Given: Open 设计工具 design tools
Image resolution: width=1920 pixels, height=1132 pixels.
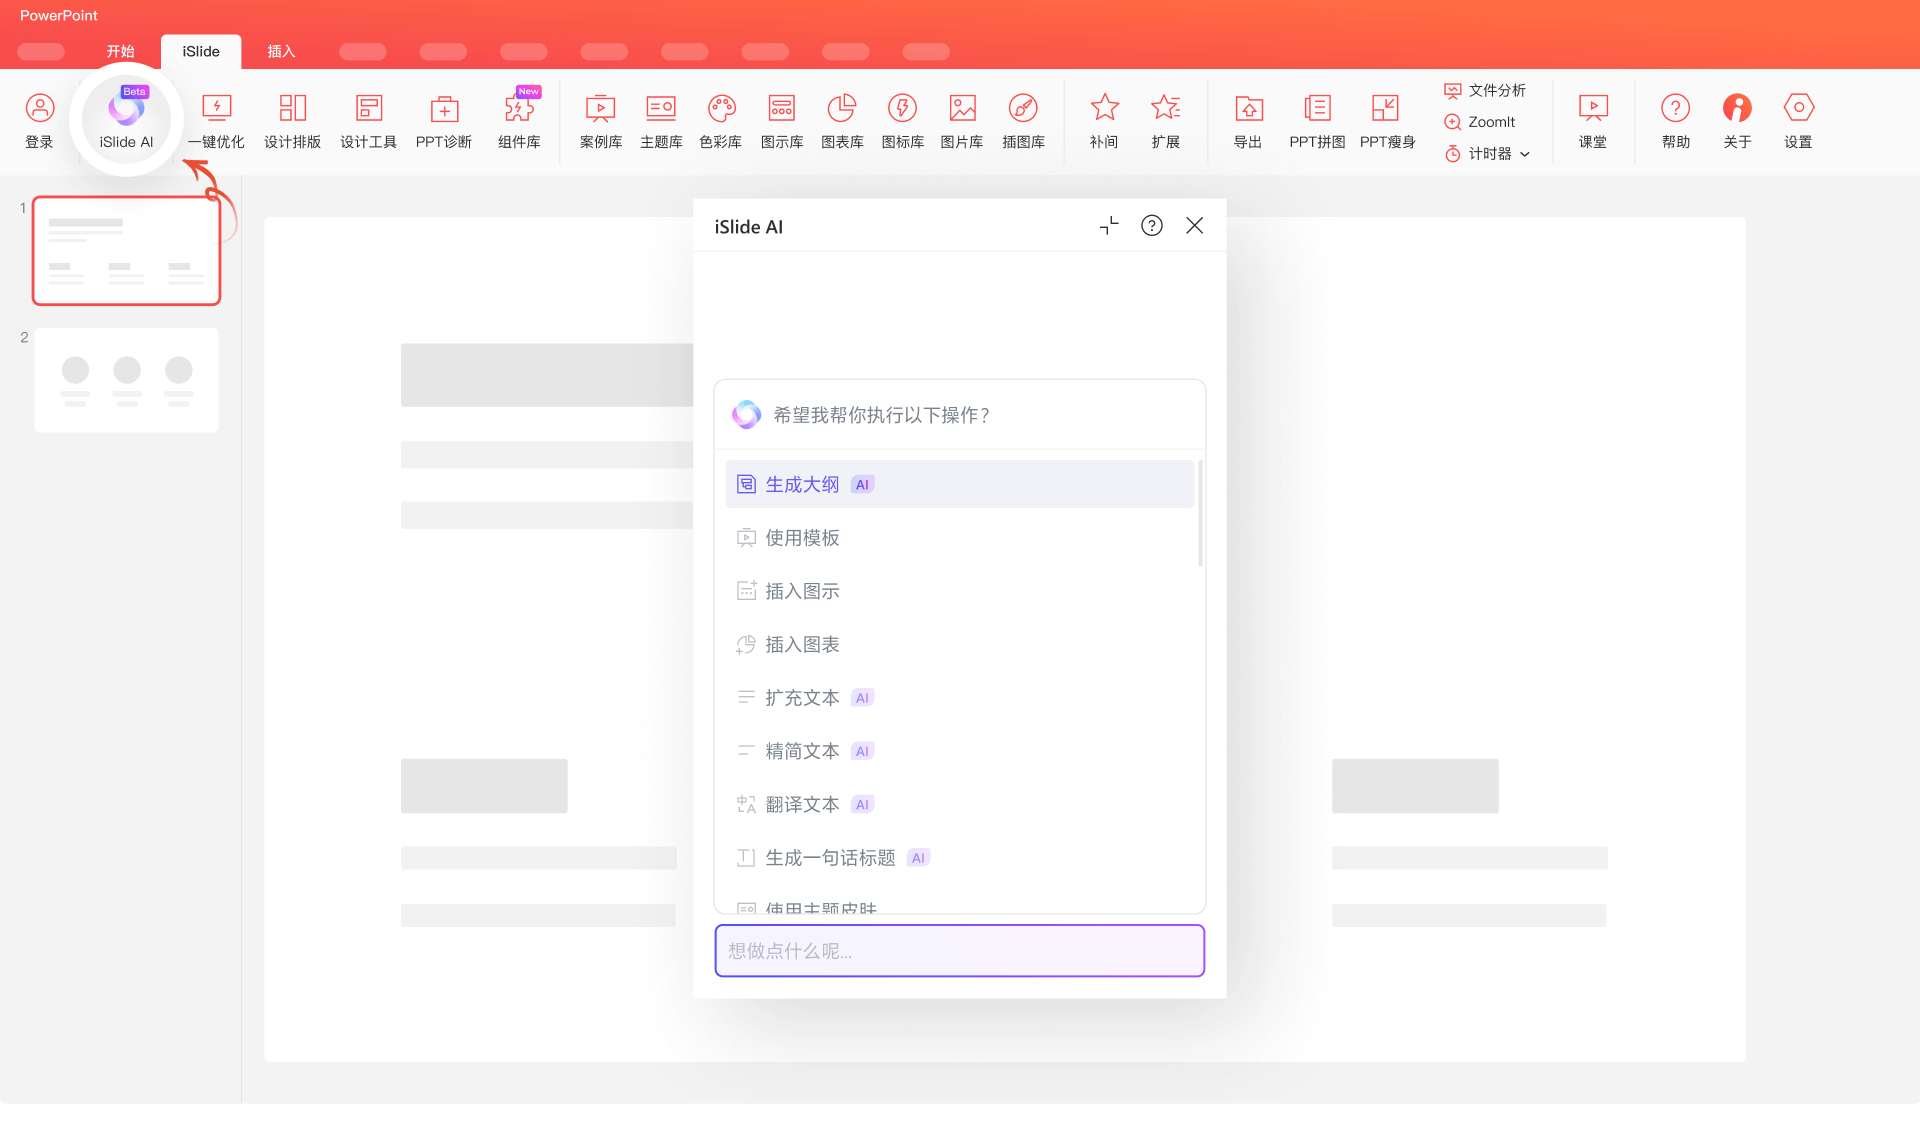Looking at the screenshot, I should pyautogui.click(x=368, y=120).
